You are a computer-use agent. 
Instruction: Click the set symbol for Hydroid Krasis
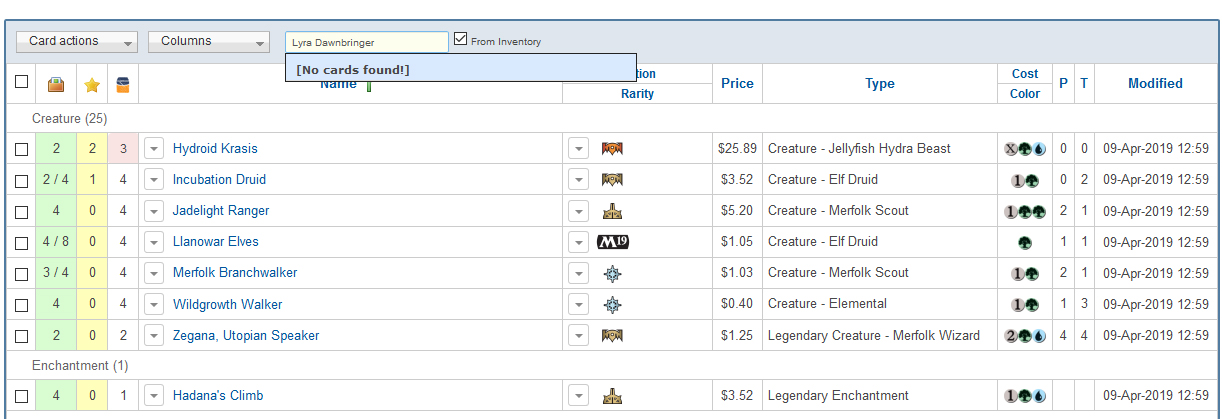click(612, 149)
